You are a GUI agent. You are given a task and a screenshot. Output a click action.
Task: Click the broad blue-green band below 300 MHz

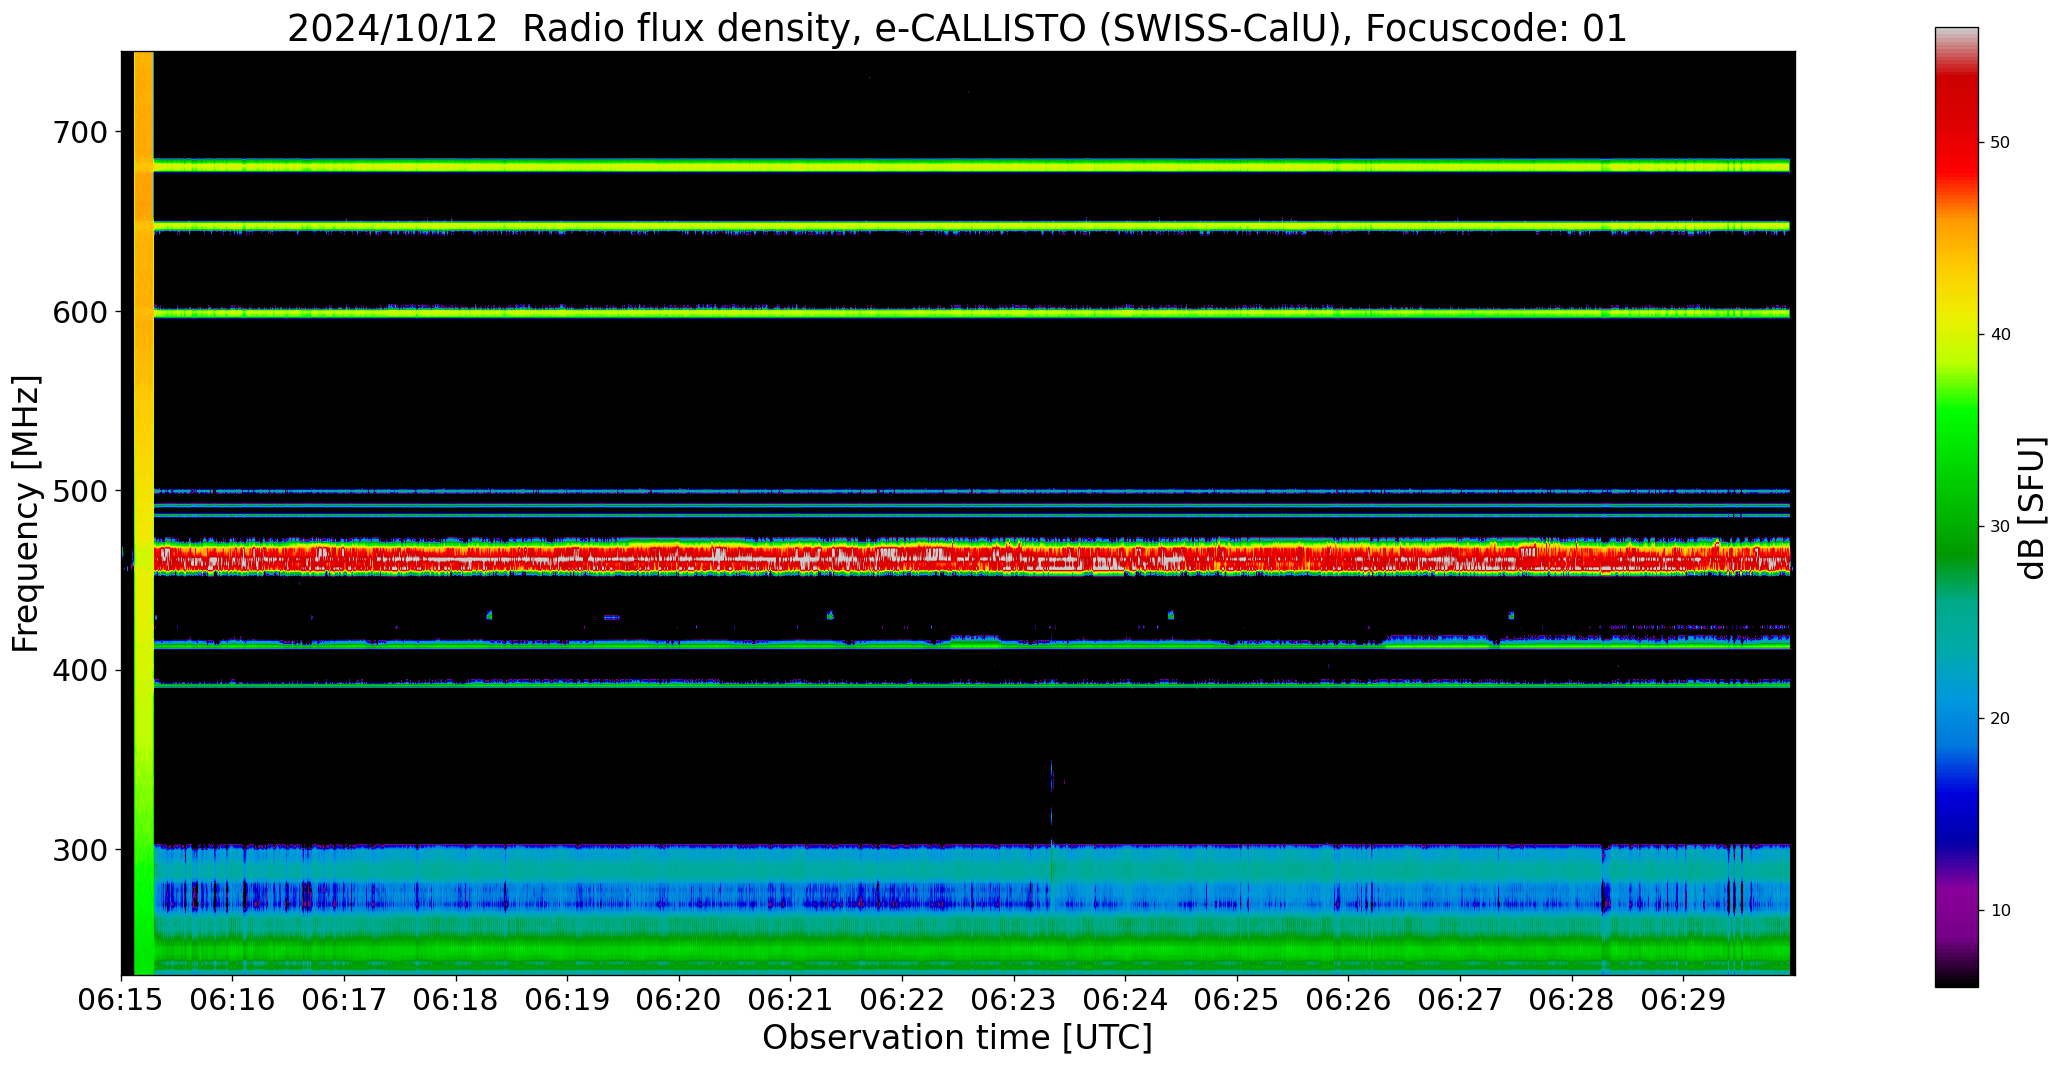[x=971, y=909]
